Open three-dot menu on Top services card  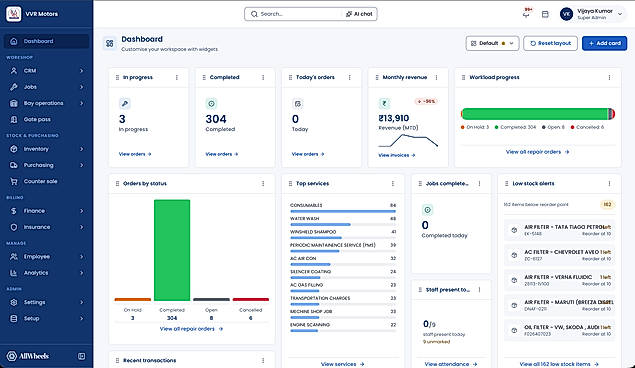click(x=393, y=183)
